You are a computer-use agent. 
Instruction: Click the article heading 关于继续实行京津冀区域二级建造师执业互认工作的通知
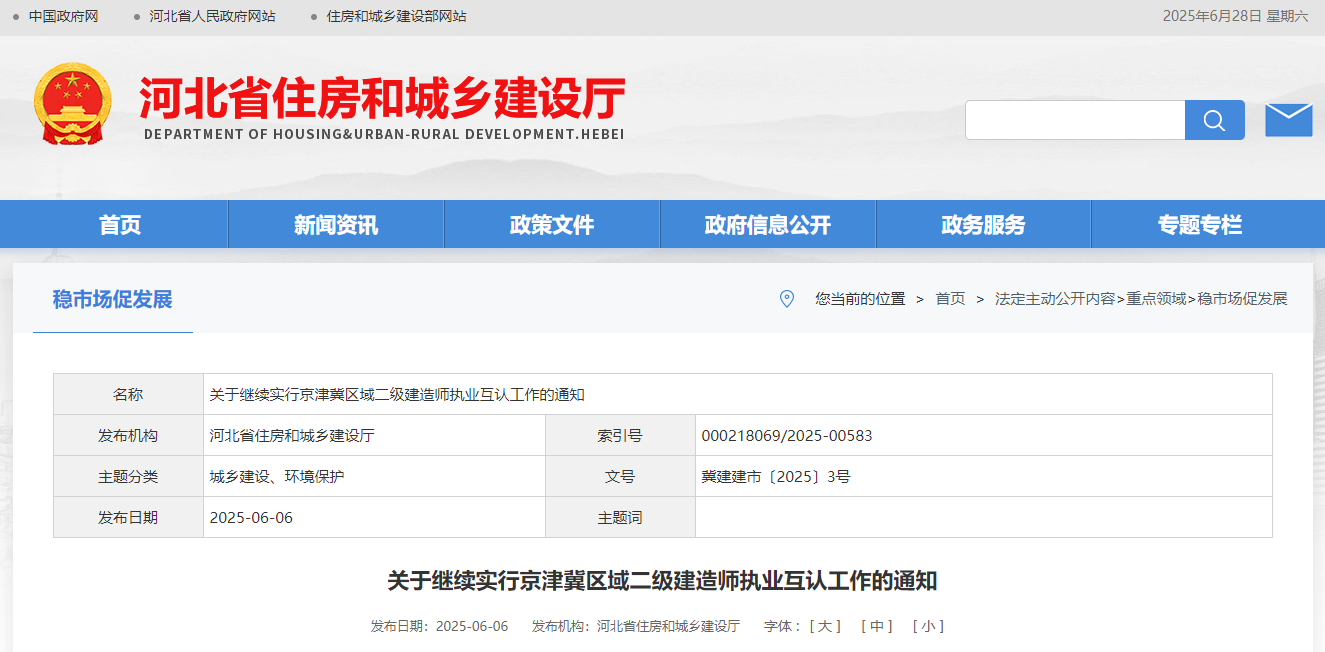point(662,581)
